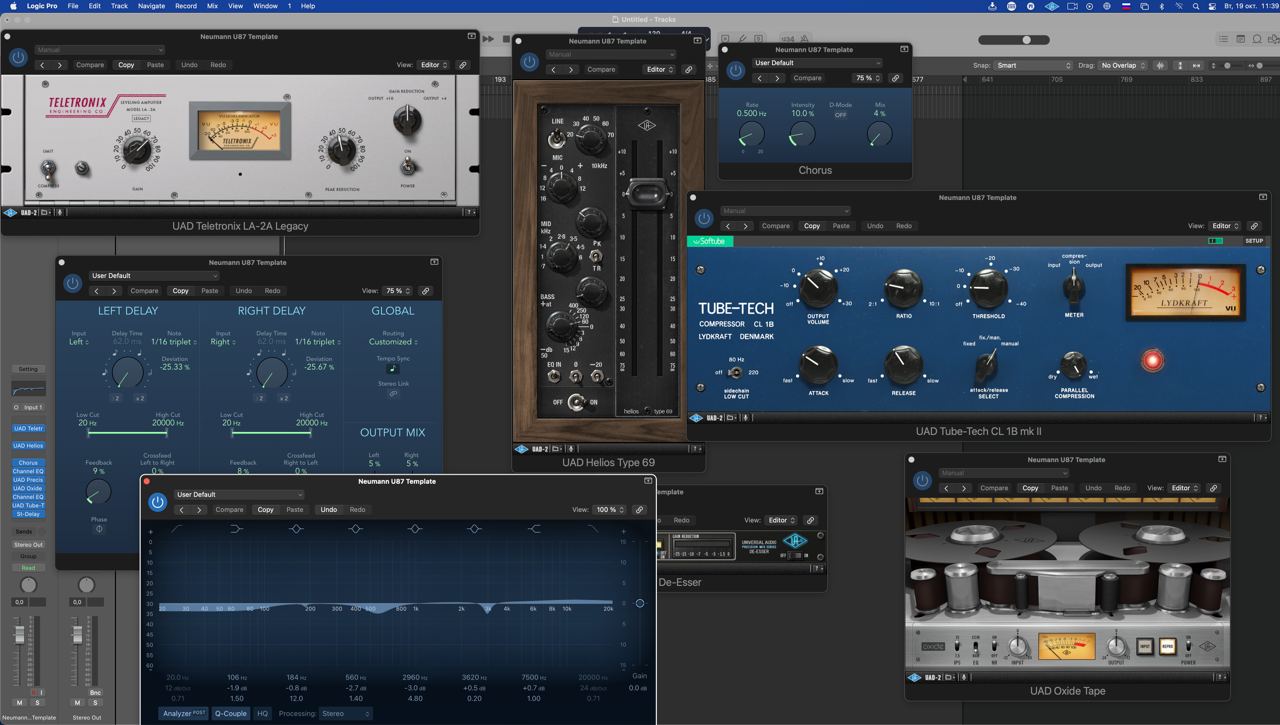Solo the Stereo Out channel strip

point(95,703)
